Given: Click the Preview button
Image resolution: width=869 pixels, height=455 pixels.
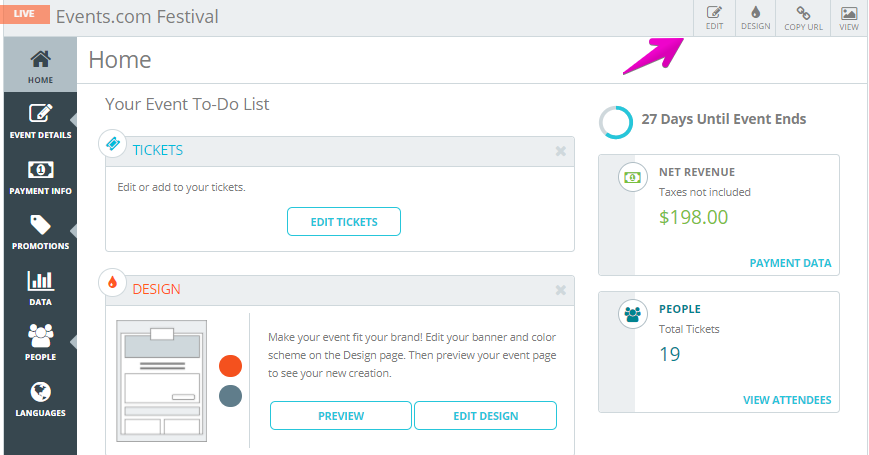Looking at the screenshot, I should pos(341,416).
